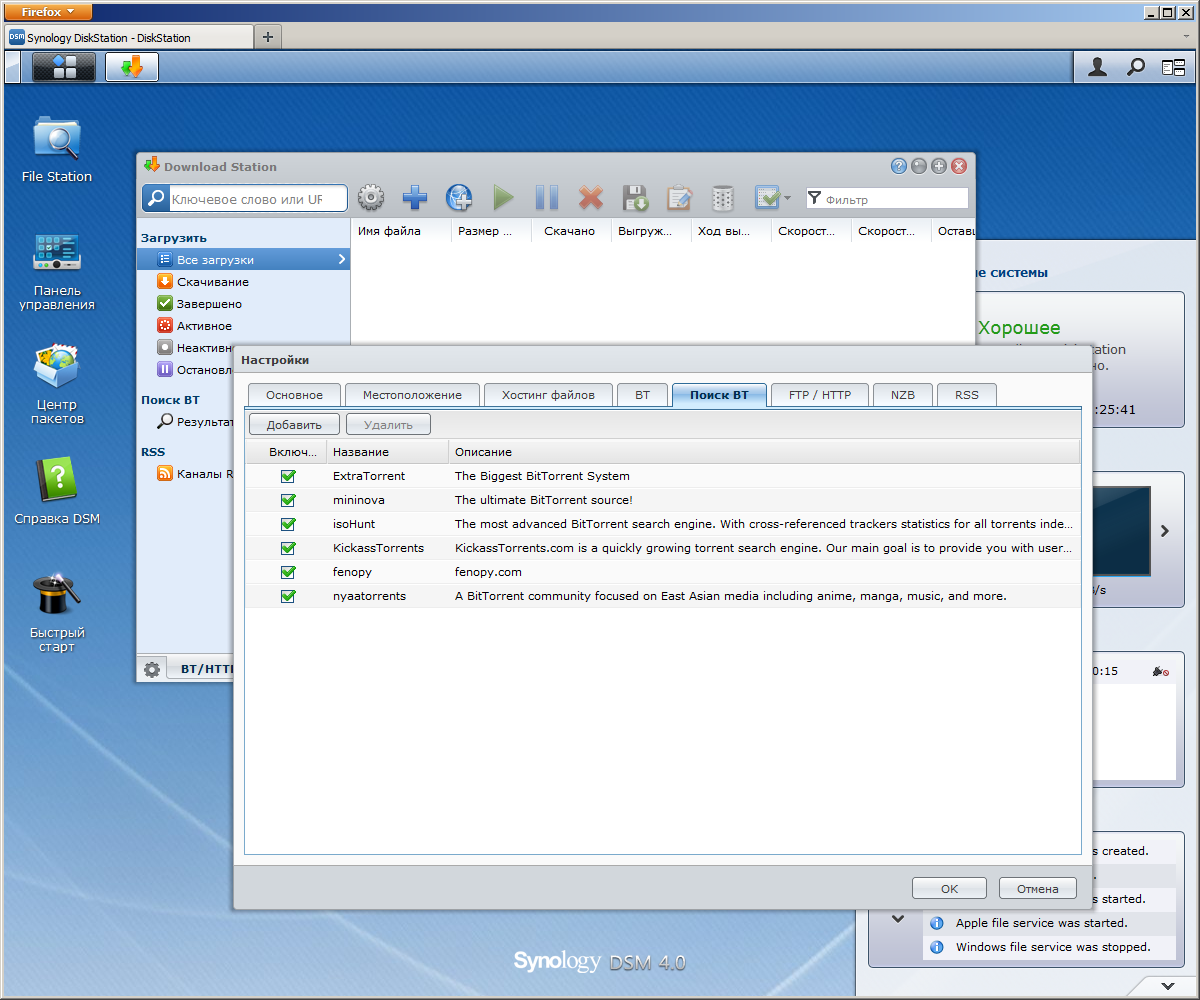Expand the right arrow on resource monitor widget
Viewport: 1200px width, 1000px height.
[x=1164, y=531]
